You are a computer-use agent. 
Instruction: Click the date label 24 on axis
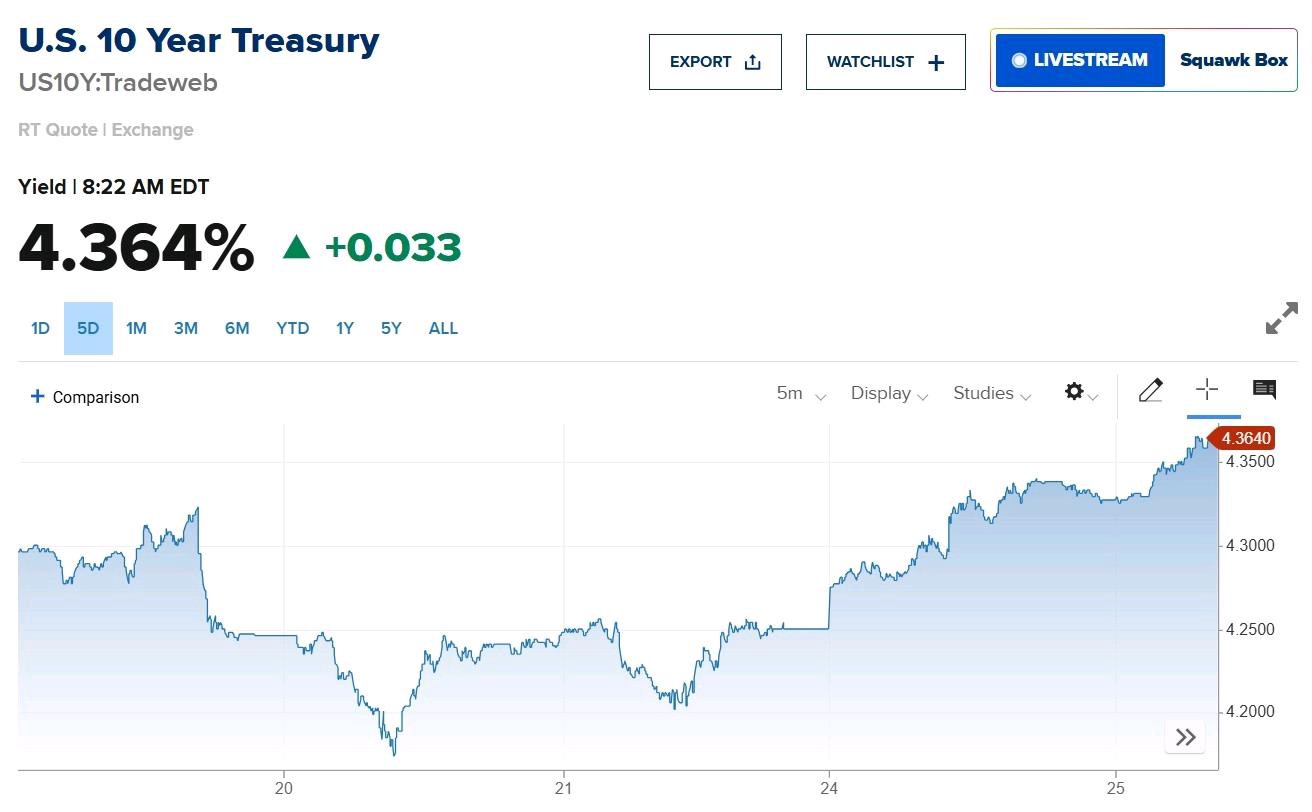point(829,788)
